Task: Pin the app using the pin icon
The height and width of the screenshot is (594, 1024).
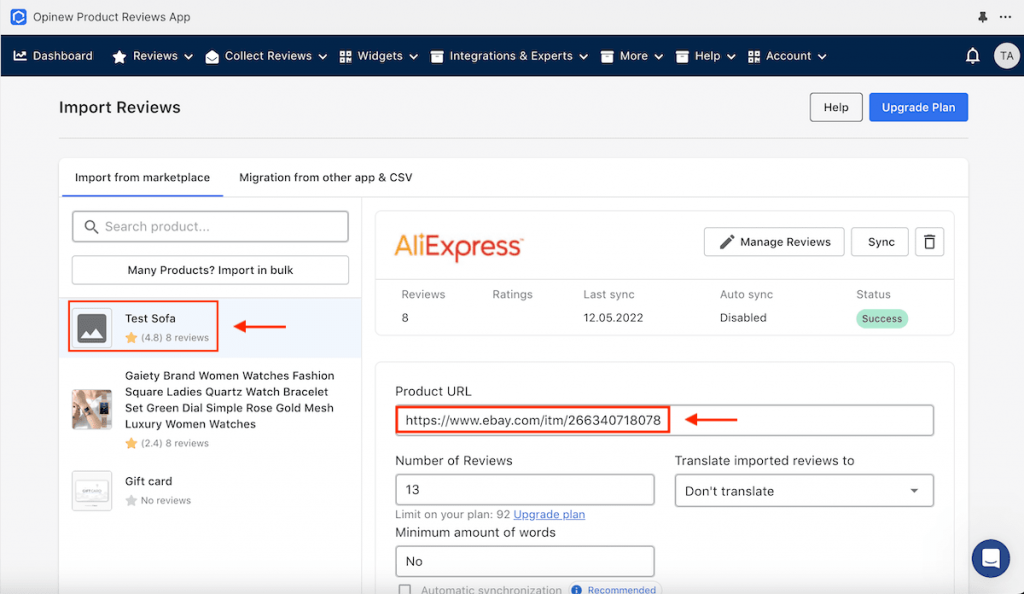Action: point(982,17)
